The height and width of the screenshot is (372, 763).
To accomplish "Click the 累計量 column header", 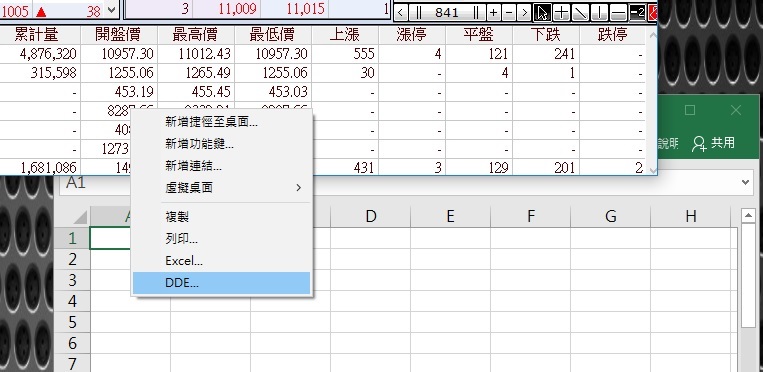I will click(x=39, y=35).
